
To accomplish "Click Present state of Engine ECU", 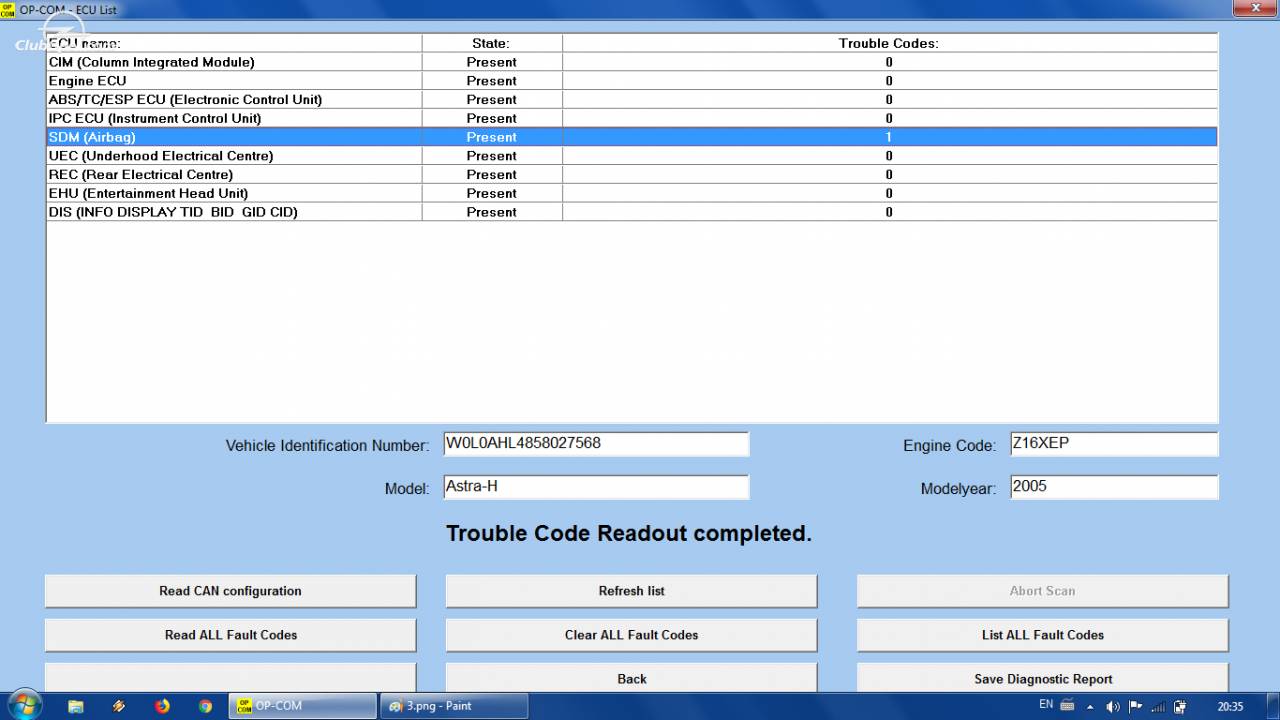I will click(491, 81).
